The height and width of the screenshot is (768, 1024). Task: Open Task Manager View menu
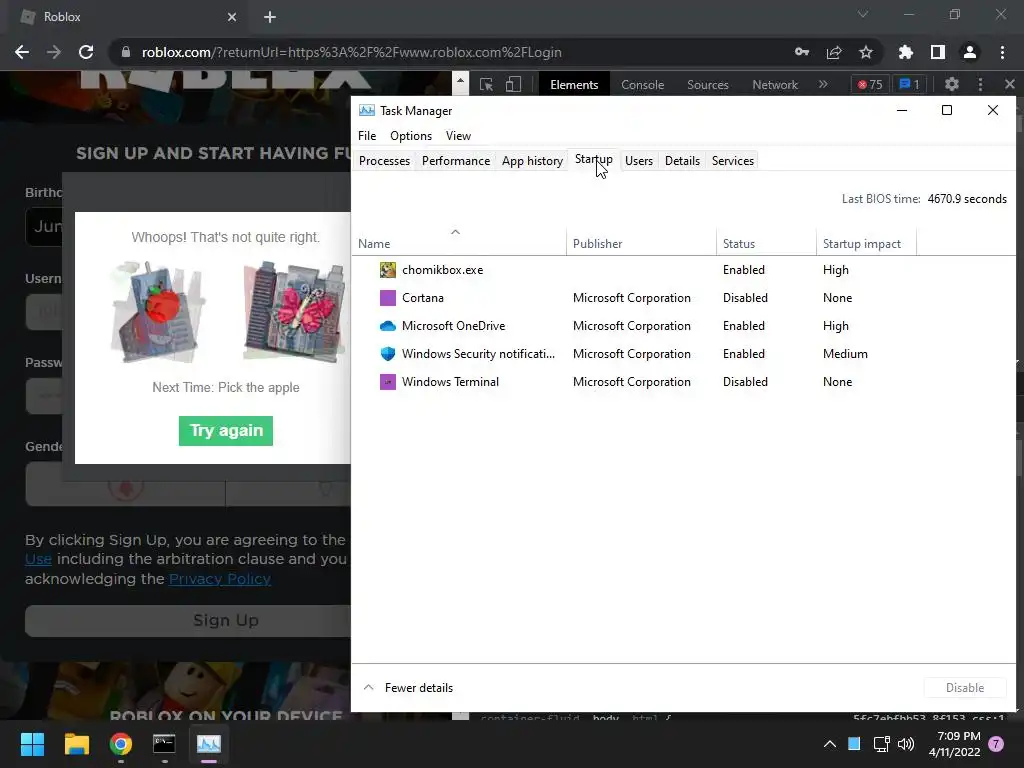tap(458, 136)
